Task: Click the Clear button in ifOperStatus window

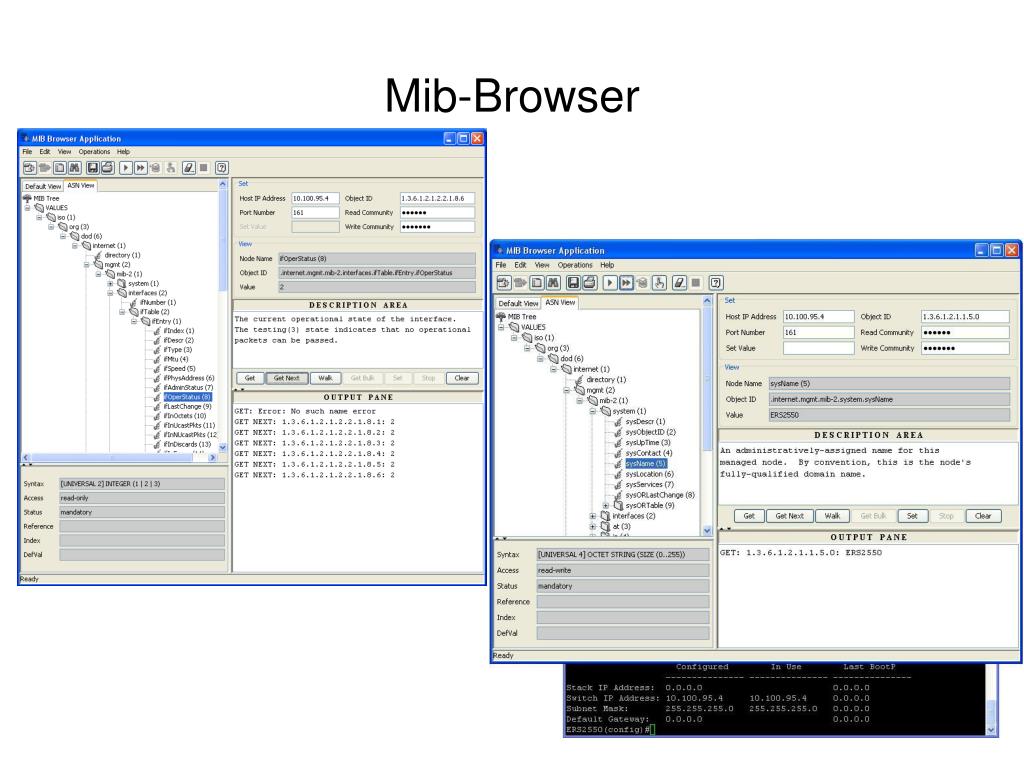Action: pyautogui.click(x=462, y=378)
